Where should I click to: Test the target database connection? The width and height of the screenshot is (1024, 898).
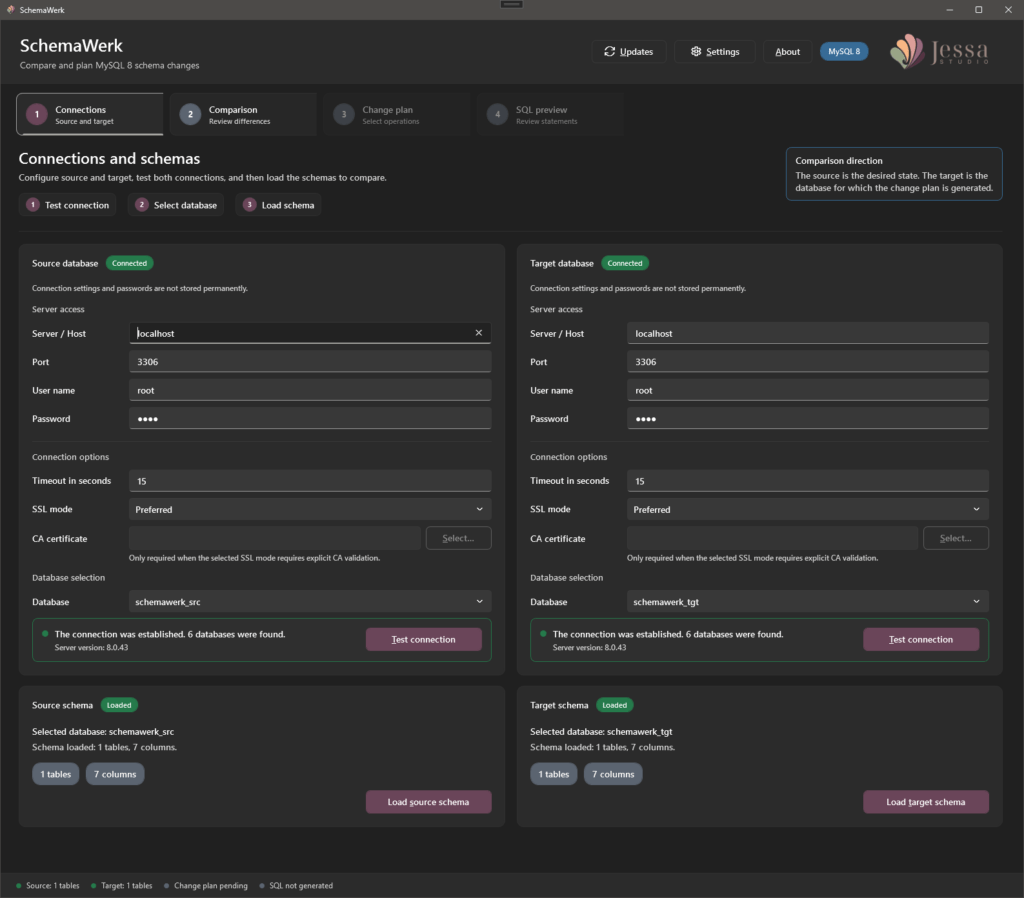[x=921, y=639]
